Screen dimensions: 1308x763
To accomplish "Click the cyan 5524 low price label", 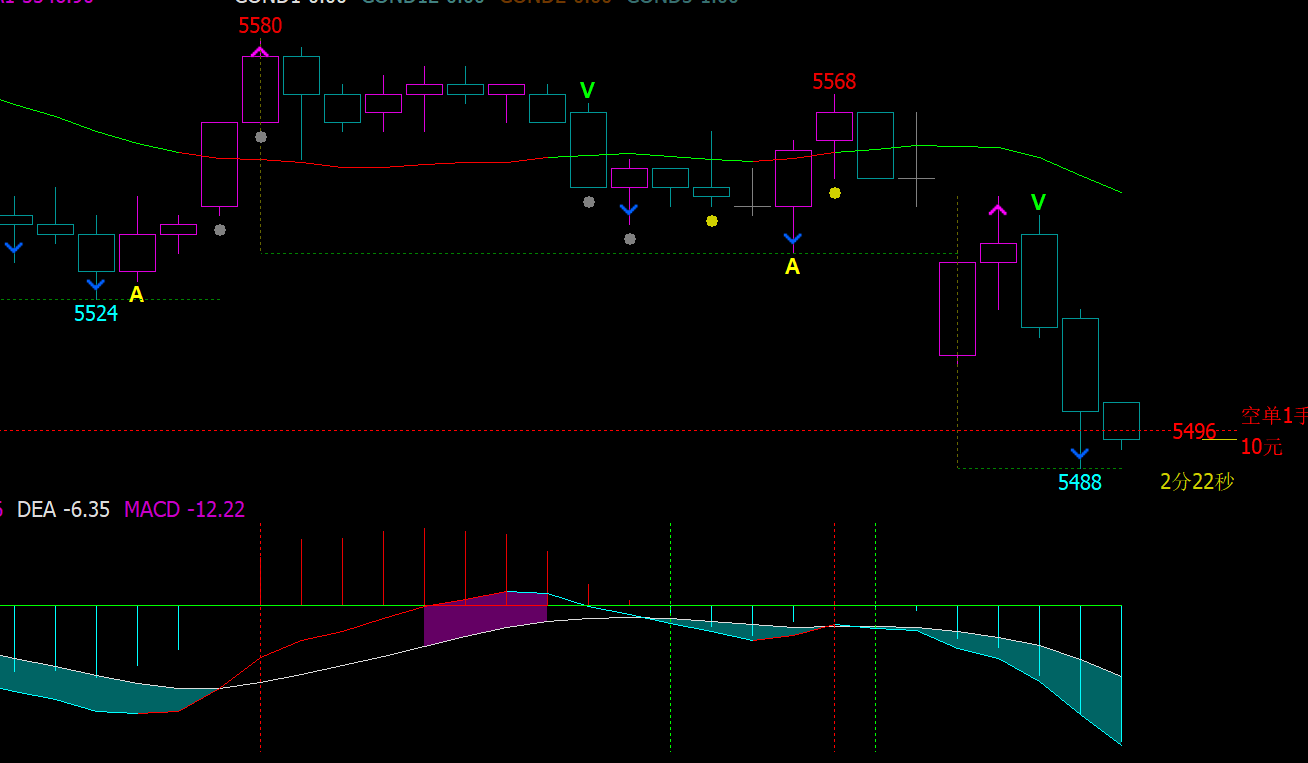I will pos(96,314).
